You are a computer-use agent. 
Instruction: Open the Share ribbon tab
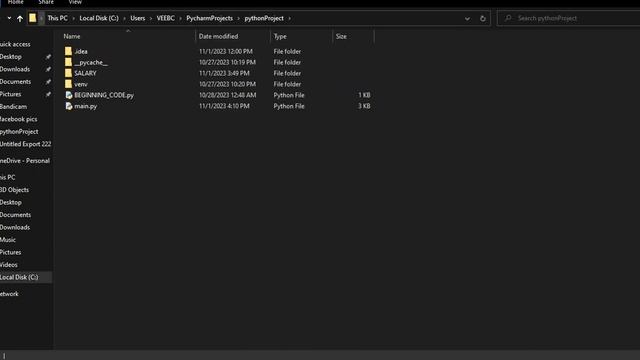coord(46,2)
